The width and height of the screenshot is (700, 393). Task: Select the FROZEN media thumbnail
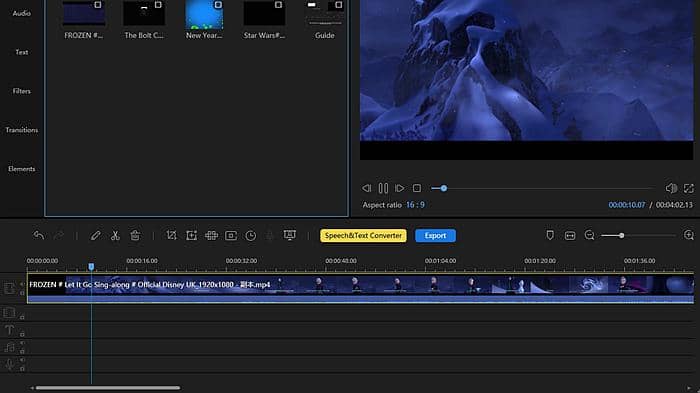[x=83, y=13]
